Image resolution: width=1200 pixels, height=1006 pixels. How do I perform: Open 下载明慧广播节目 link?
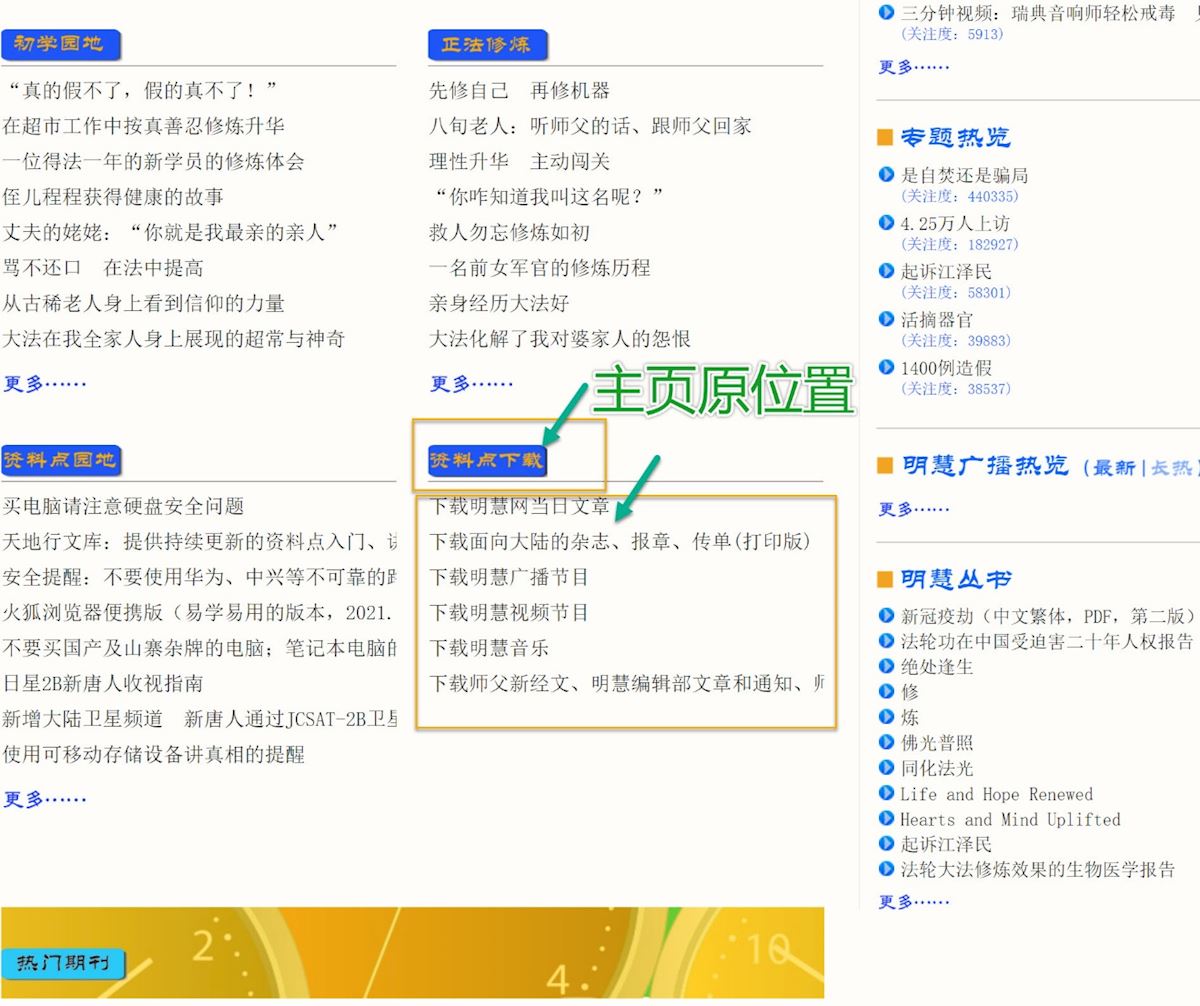click(509, 577)
